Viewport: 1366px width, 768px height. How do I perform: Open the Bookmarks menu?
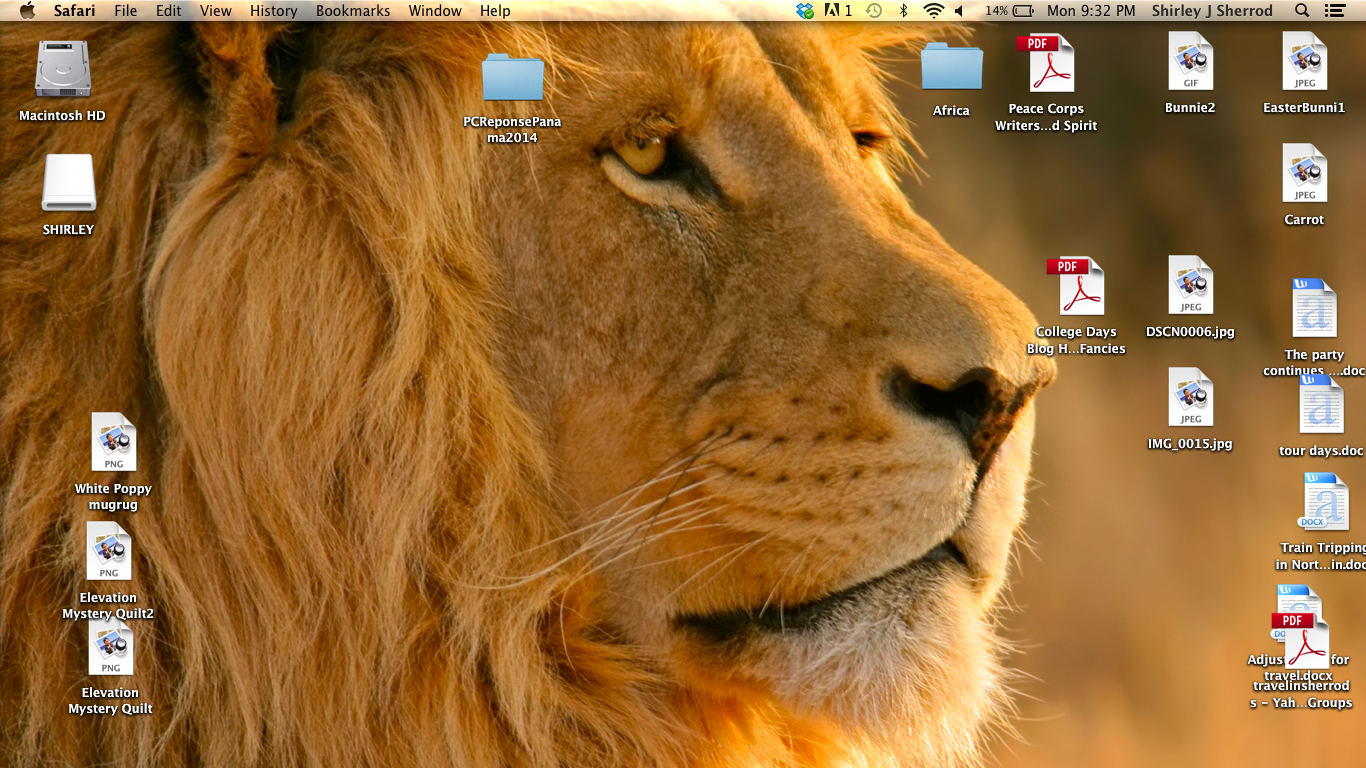pos(352,11)
